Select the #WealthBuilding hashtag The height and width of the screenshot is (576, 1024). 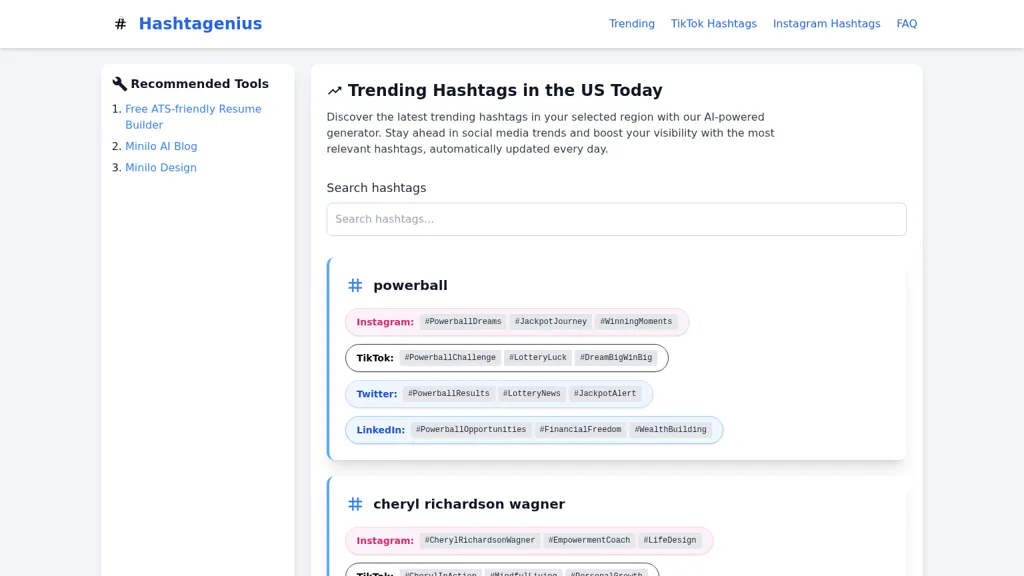tap(671, 430)
